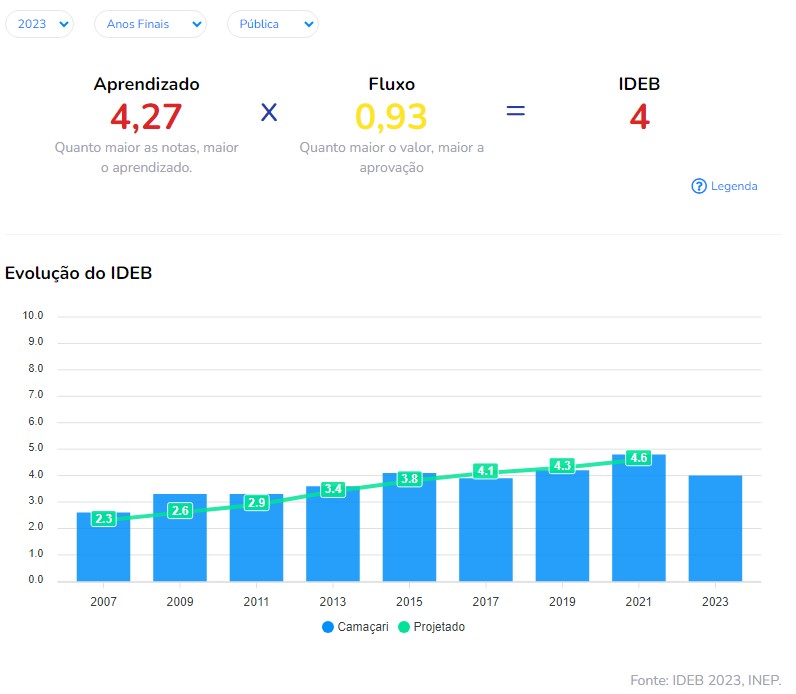Open the Legenda link text
This screenshot has height=694, width=796.
click(734, 186)
